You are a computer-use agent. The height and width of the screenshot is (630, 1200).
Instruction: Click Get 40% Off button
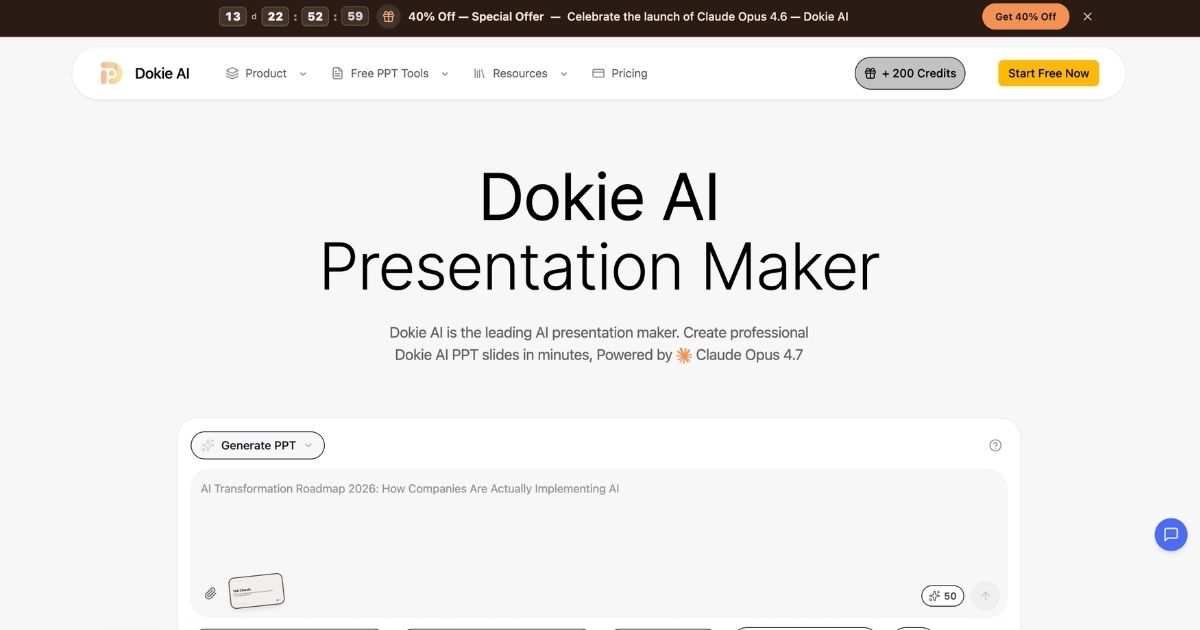coord(1025,17)
